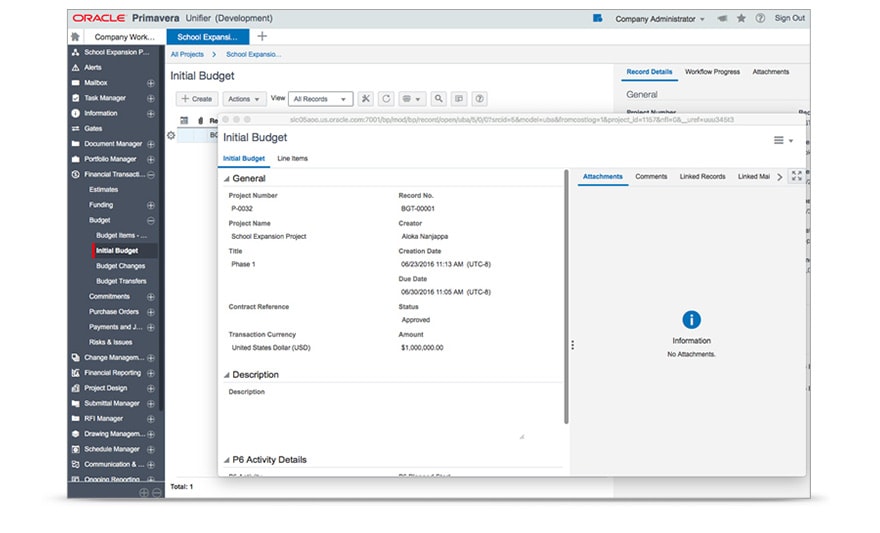Add a new tab with plus icon

tap(262, 36)
